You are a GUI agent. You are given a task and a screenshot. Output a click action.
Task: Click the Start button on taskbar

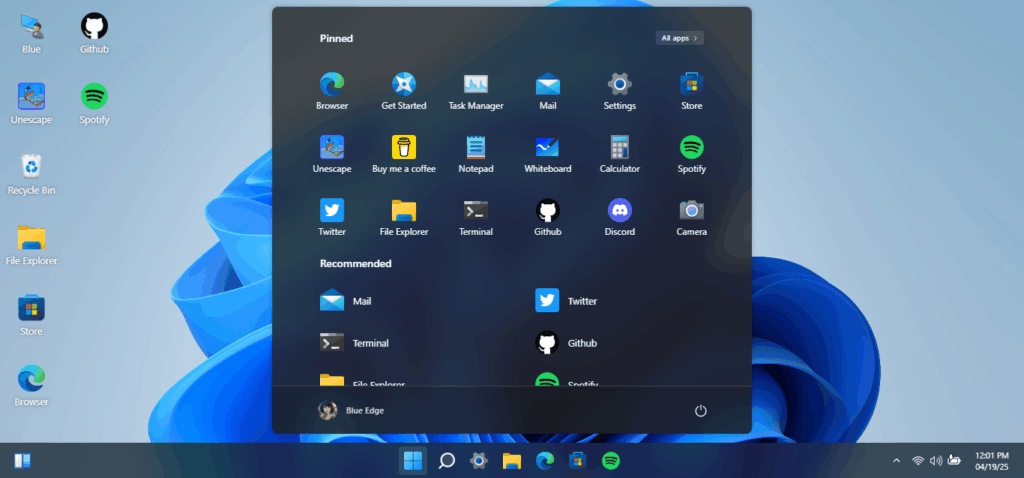pos(413,461)
